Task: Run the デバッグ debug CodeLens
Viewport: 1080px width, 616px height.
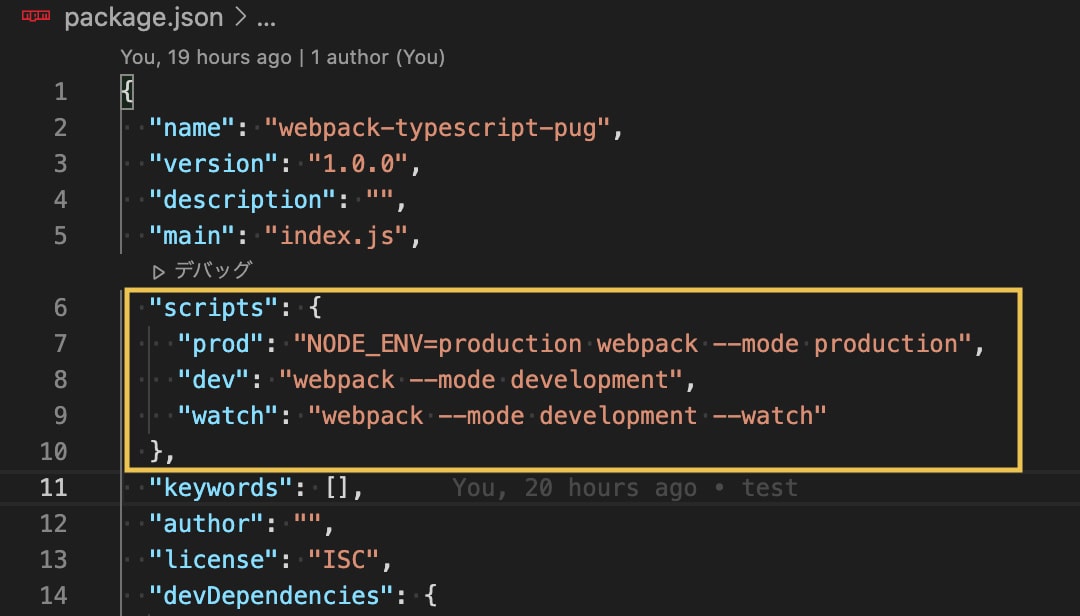Action: [213, 270]
